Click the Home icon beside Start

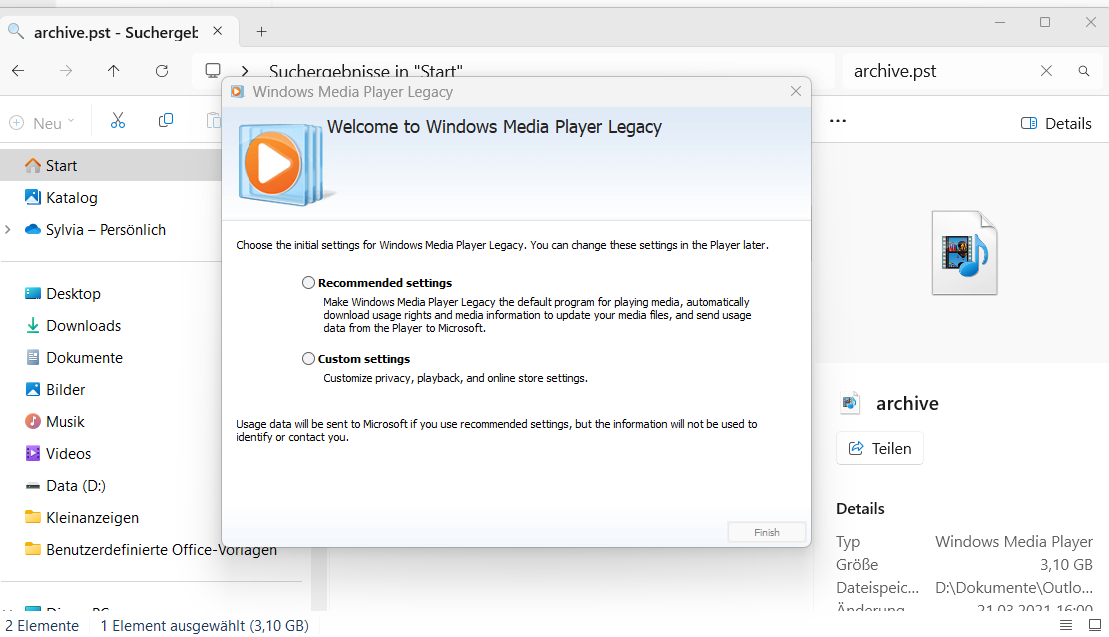(x=33, y=165)
